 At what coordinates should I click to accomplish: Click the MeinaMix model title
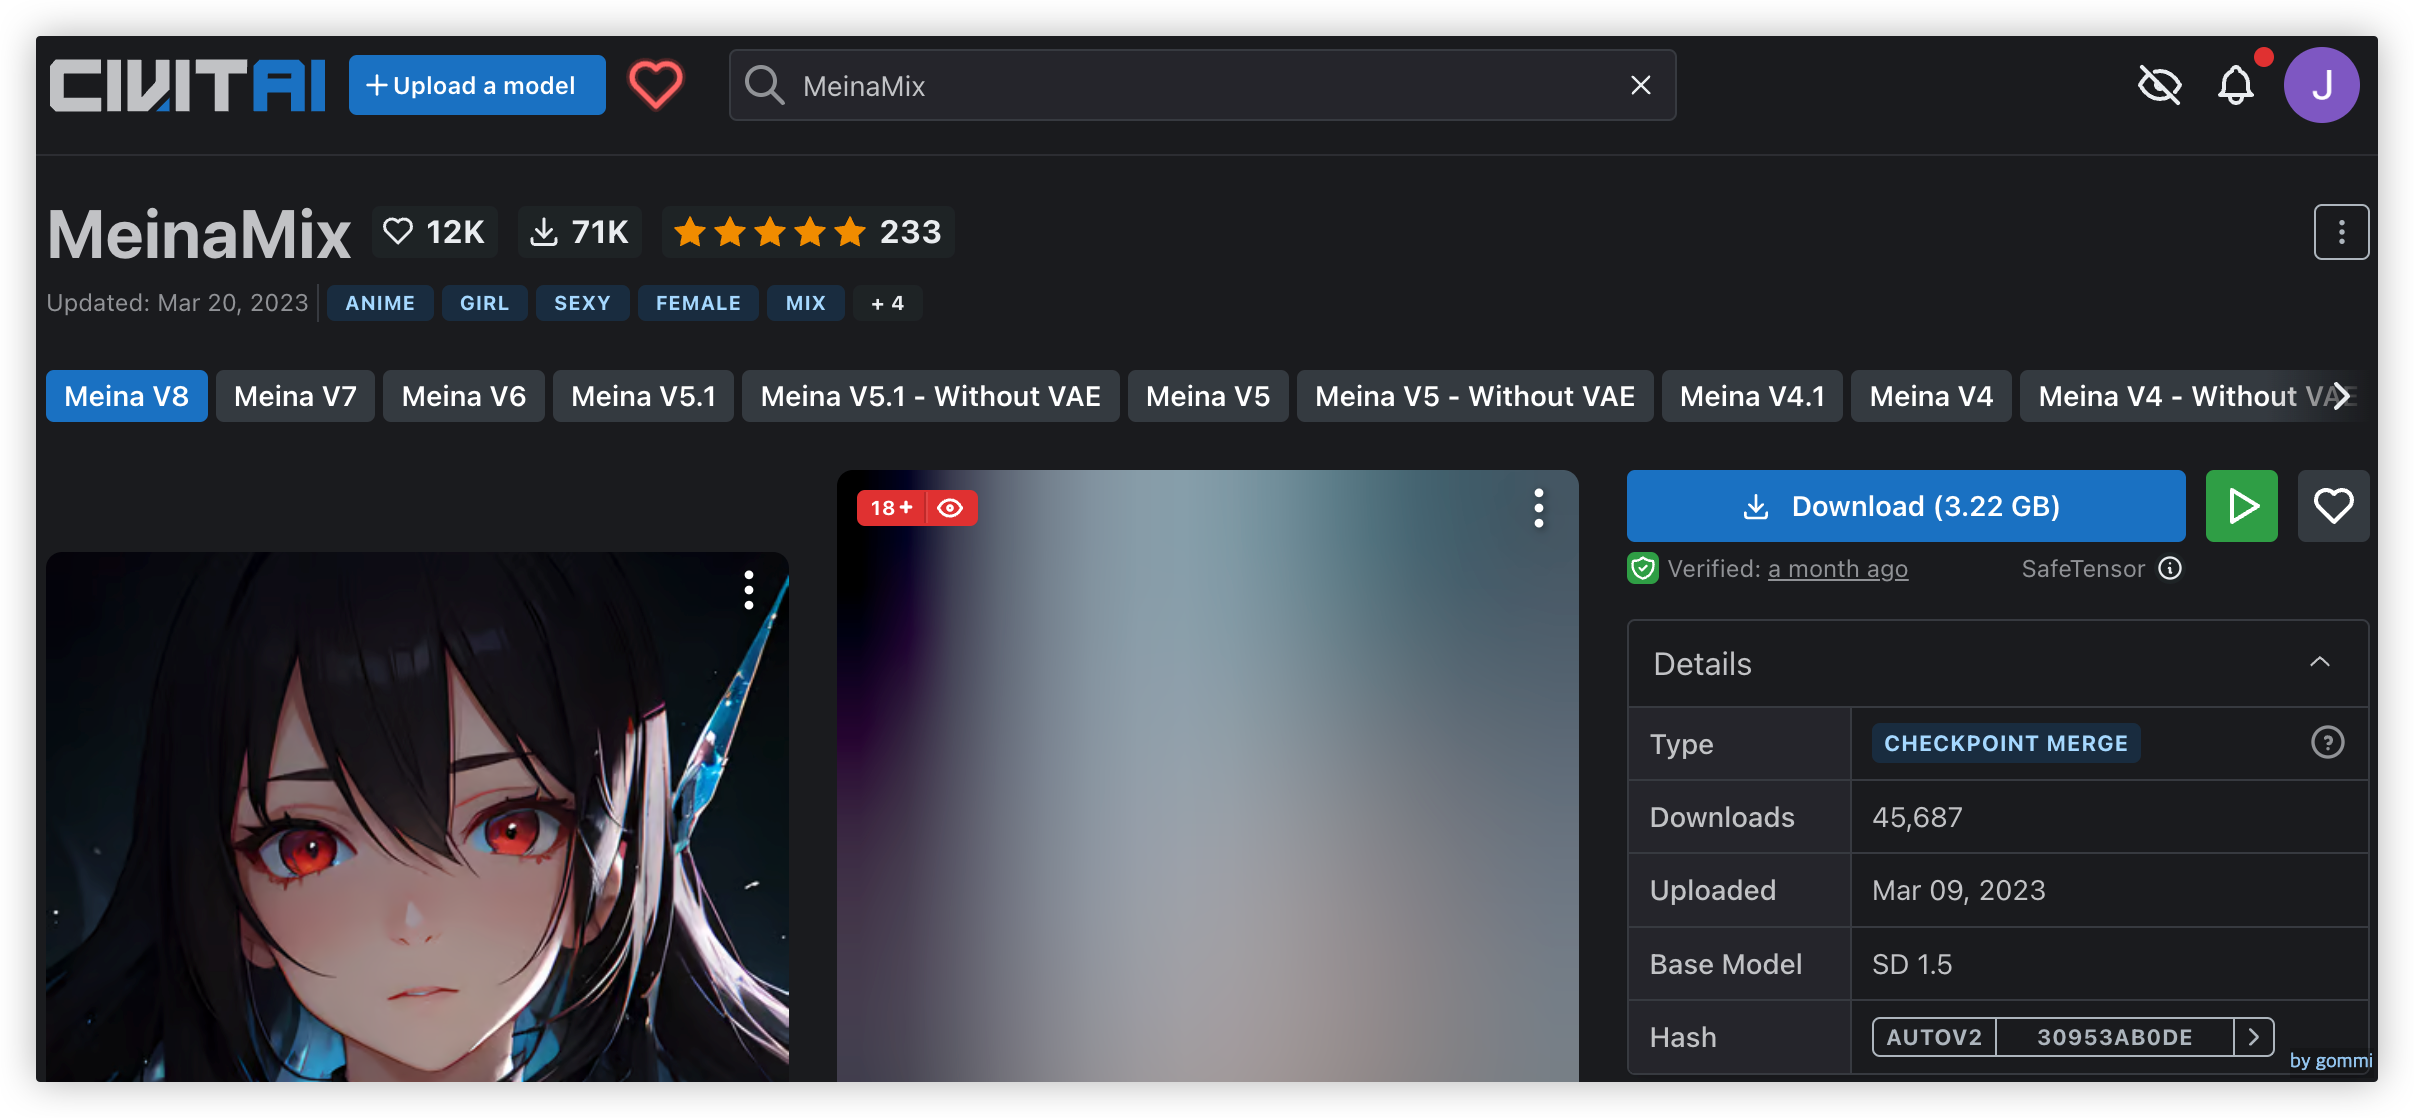199,234
